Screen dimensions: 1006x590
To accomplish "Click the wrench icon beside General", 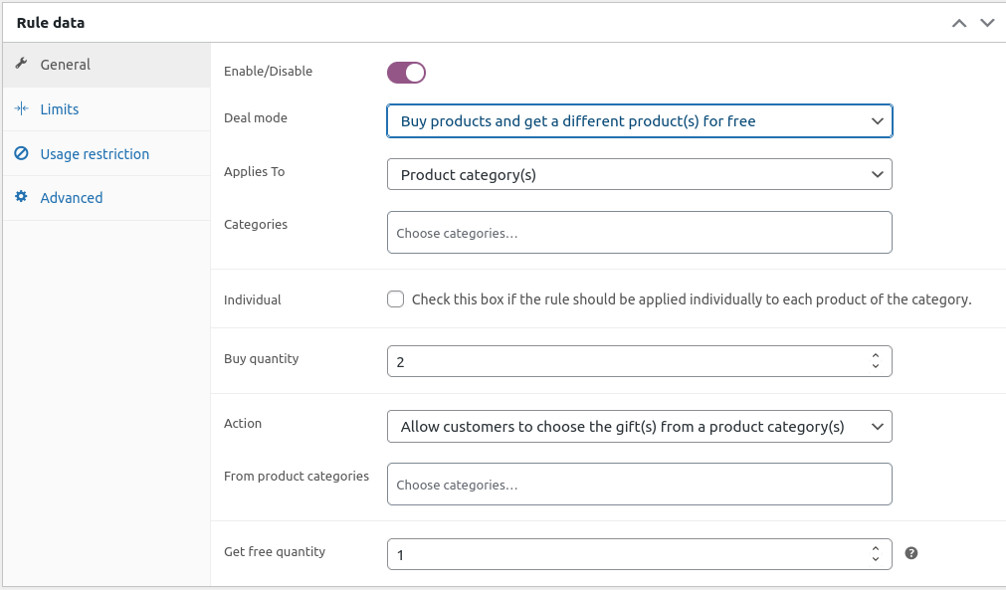I will [21, 64].
